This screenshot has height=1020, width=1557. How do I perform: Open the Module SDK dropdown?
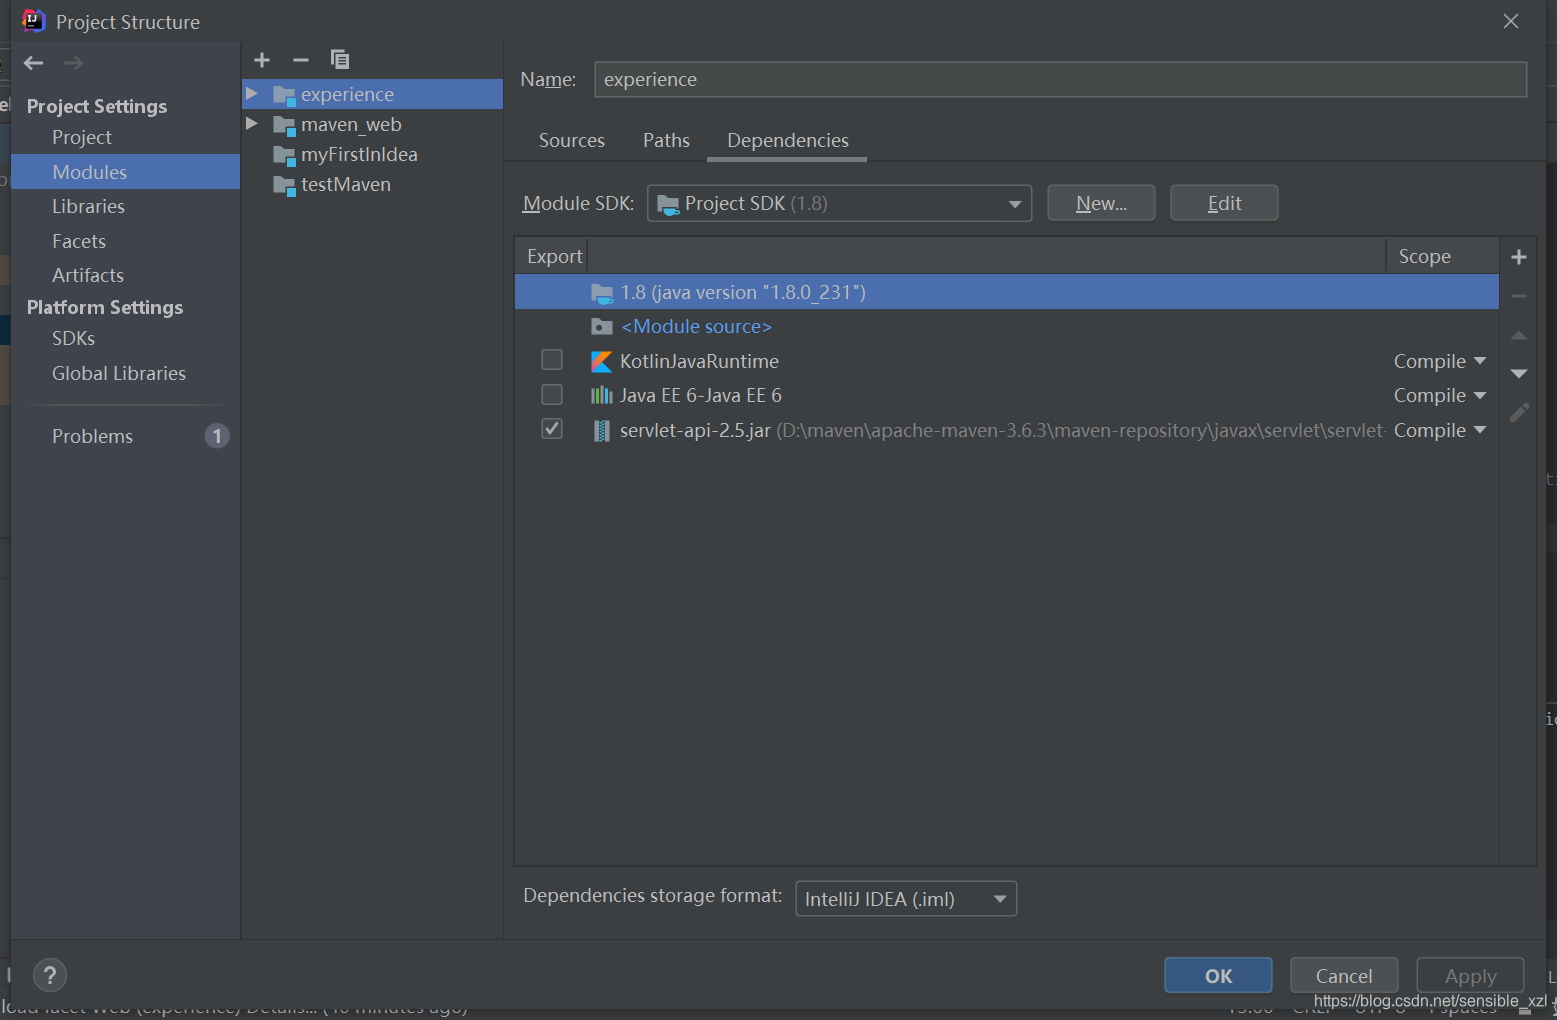click(839, 203)
